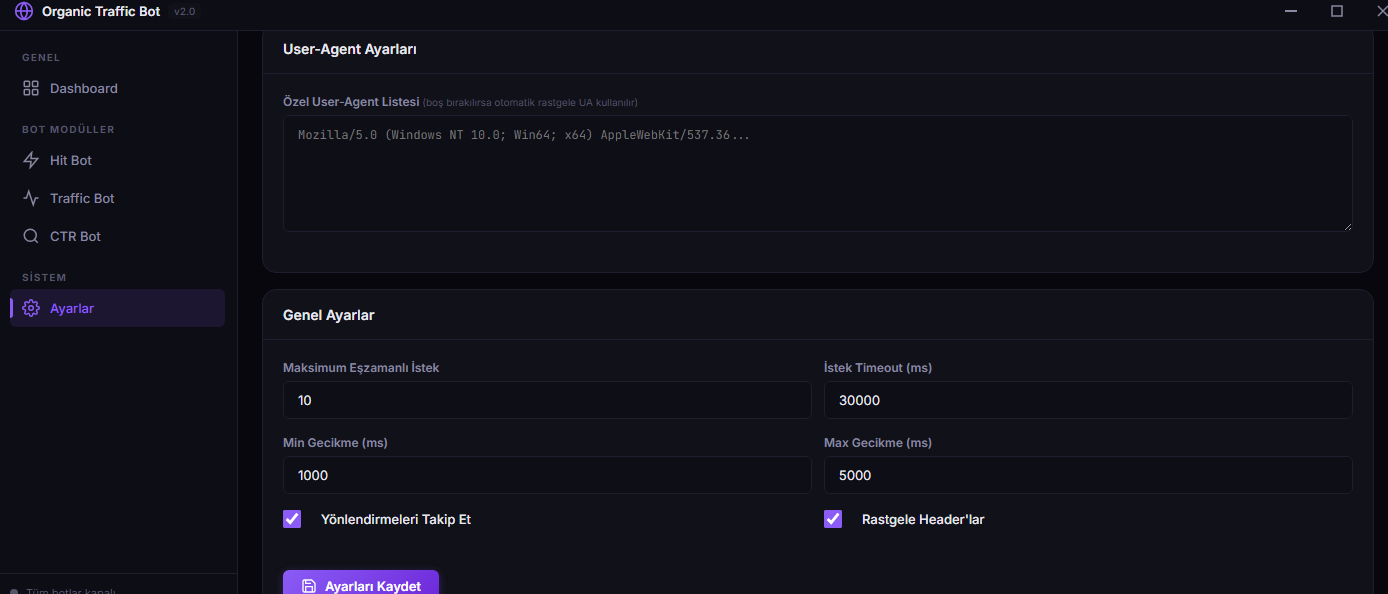Uncheck the Rastgele Header'lar checkbox
The image size is (1388, 594).
pos(833,519)
